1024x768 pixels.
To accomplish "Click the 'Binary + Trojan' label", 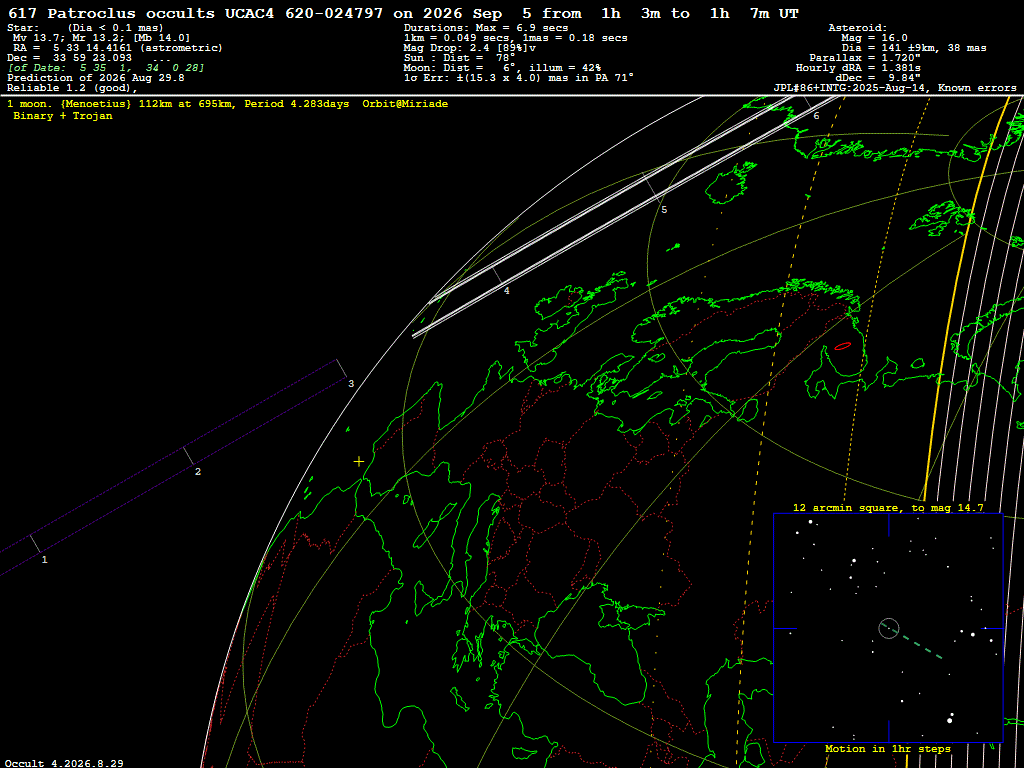I will coord(63,116).
